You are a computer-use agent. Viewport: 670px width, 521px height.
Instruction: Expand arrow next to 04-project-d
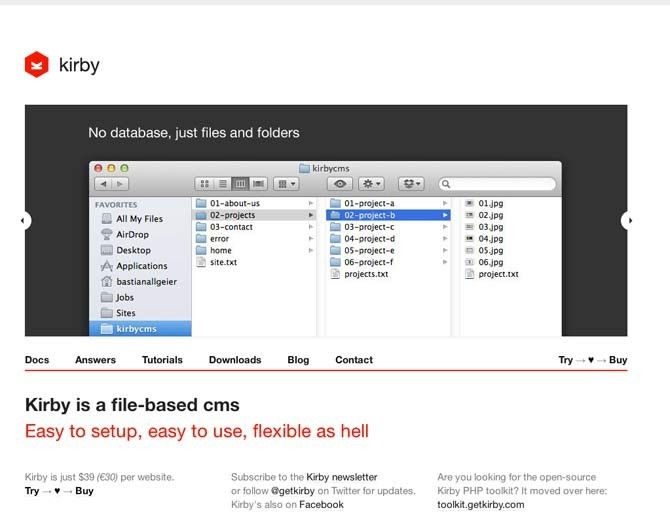(x=445, y=238)
